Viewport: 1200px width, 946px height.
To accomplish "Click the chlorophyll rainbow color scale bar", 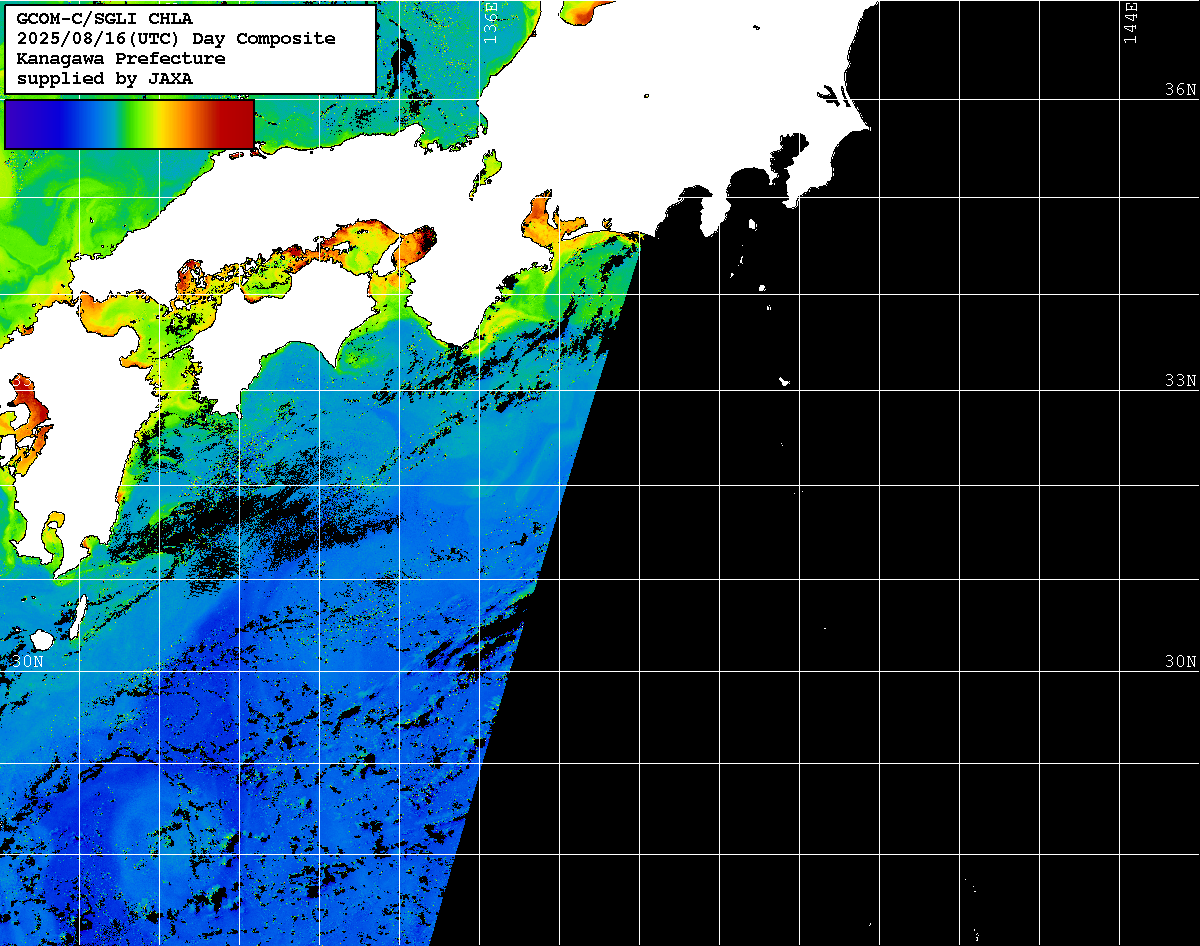I will (x=129, y=124).
